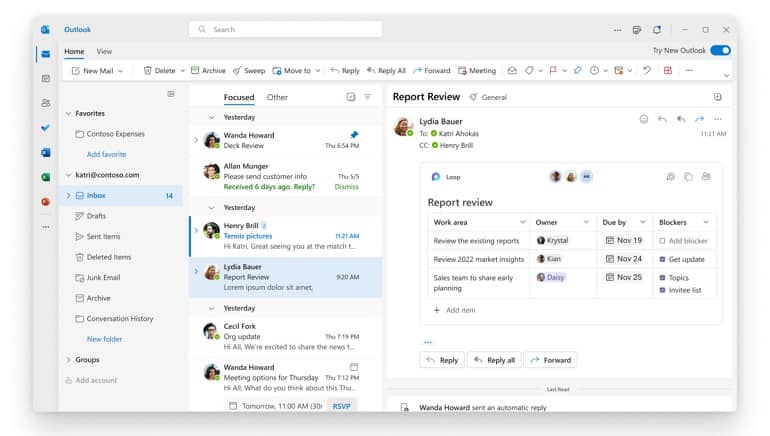Open the Mail icon in left rail
This screenshot has height=436, width=770.
pyautogui.click(x=46, y=54)
